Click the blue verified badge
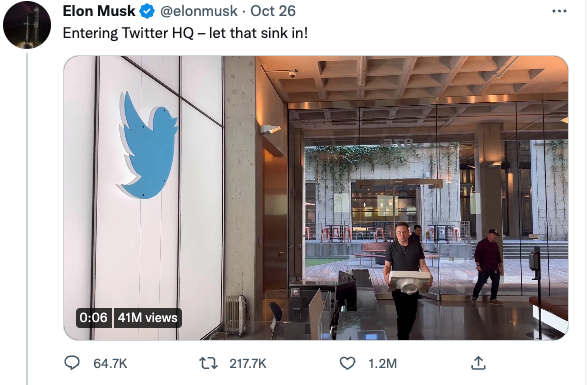The width and height of the screenshot is (587, 385). point(147,11)
